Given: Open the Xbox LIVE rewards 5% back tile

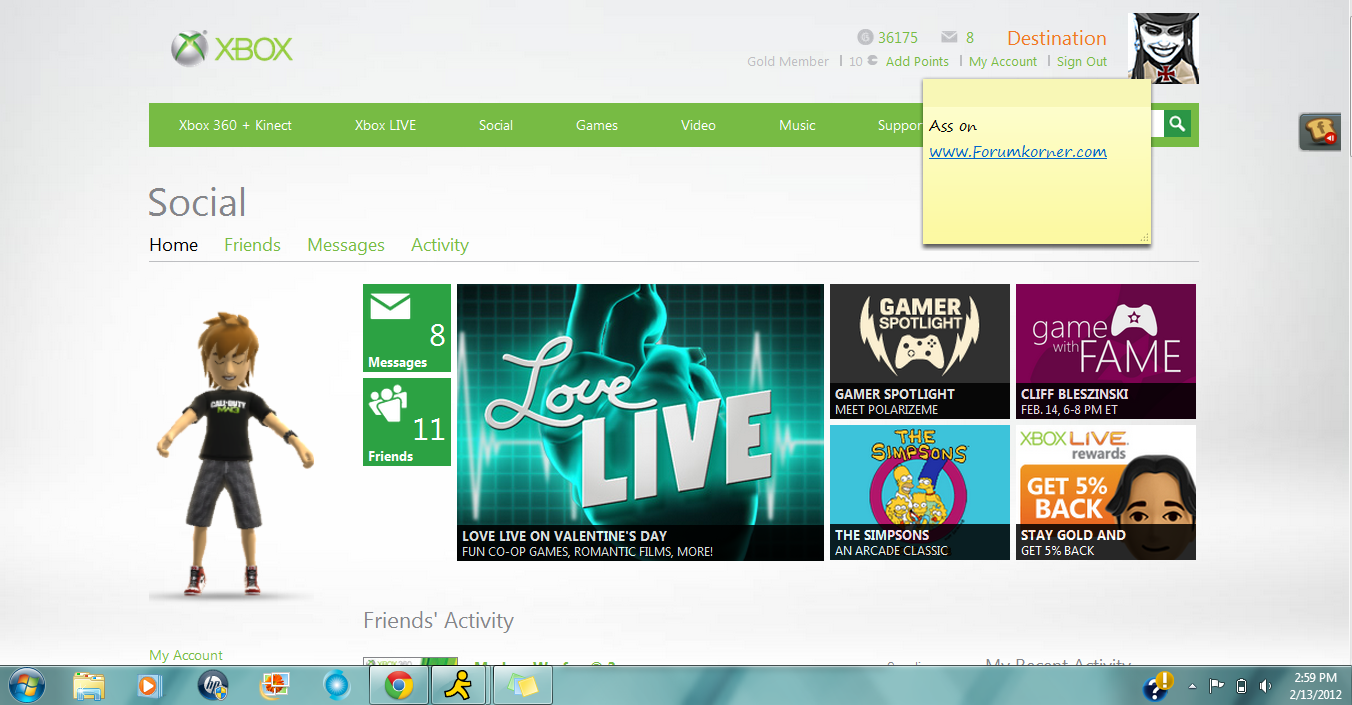Looking at the screenshot, I should pyautogui.click(x=1106, y=492).
